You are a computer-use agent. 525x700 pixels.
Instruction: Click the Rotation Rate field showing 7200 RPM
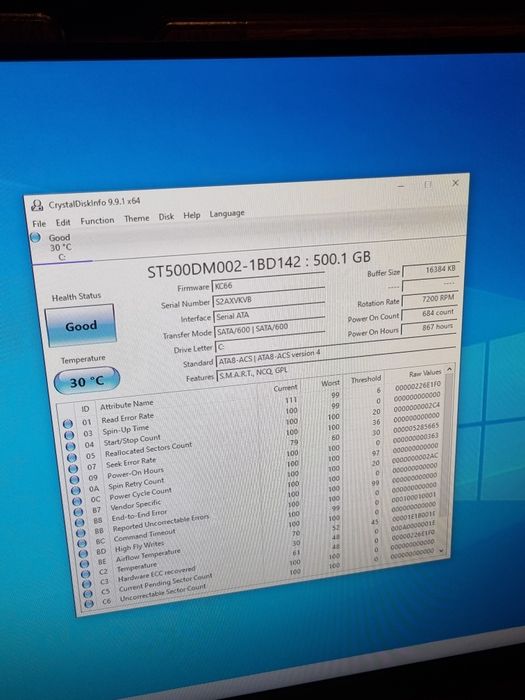pyautogui.click(x=429, y=299)
